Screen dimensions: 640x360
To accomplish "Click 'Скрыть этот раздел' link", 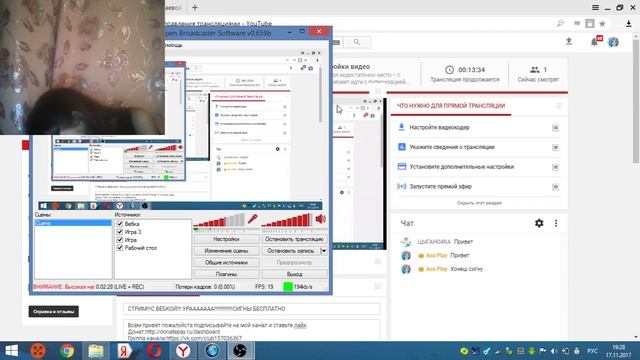I will (x=479, y=203).
